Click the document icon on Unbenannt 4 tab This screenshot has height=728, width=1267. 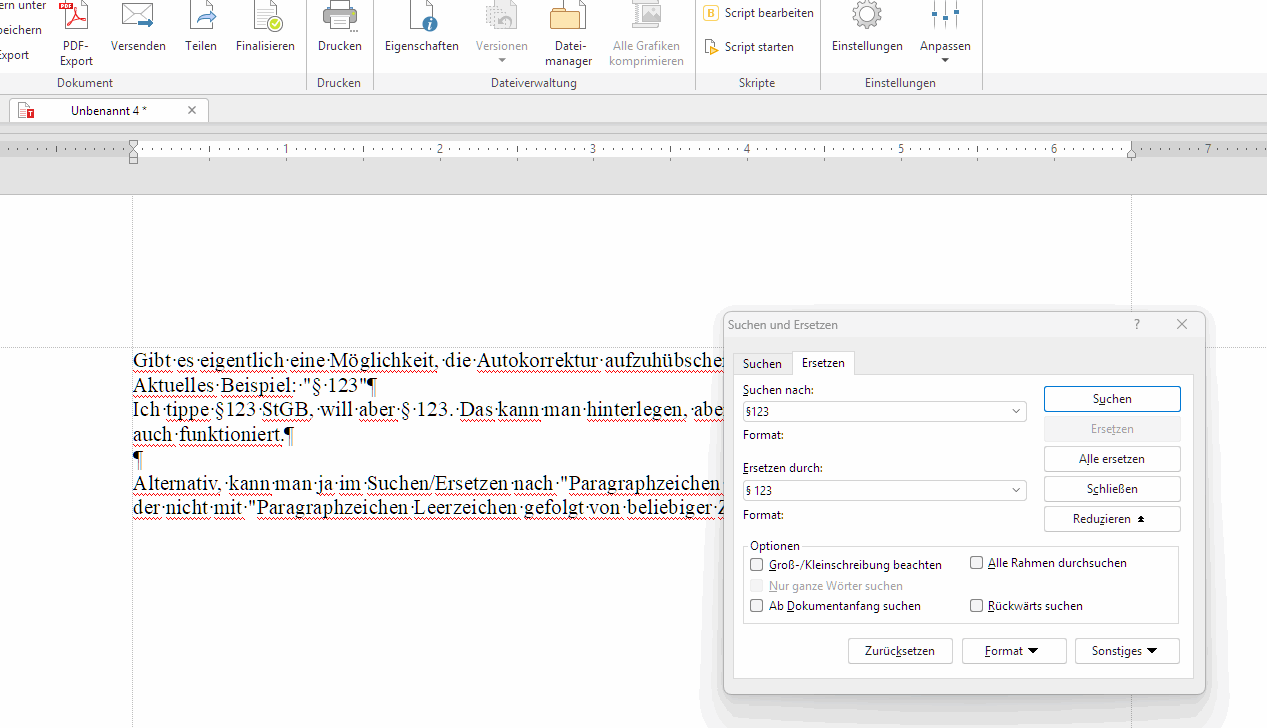coord(26,110)
